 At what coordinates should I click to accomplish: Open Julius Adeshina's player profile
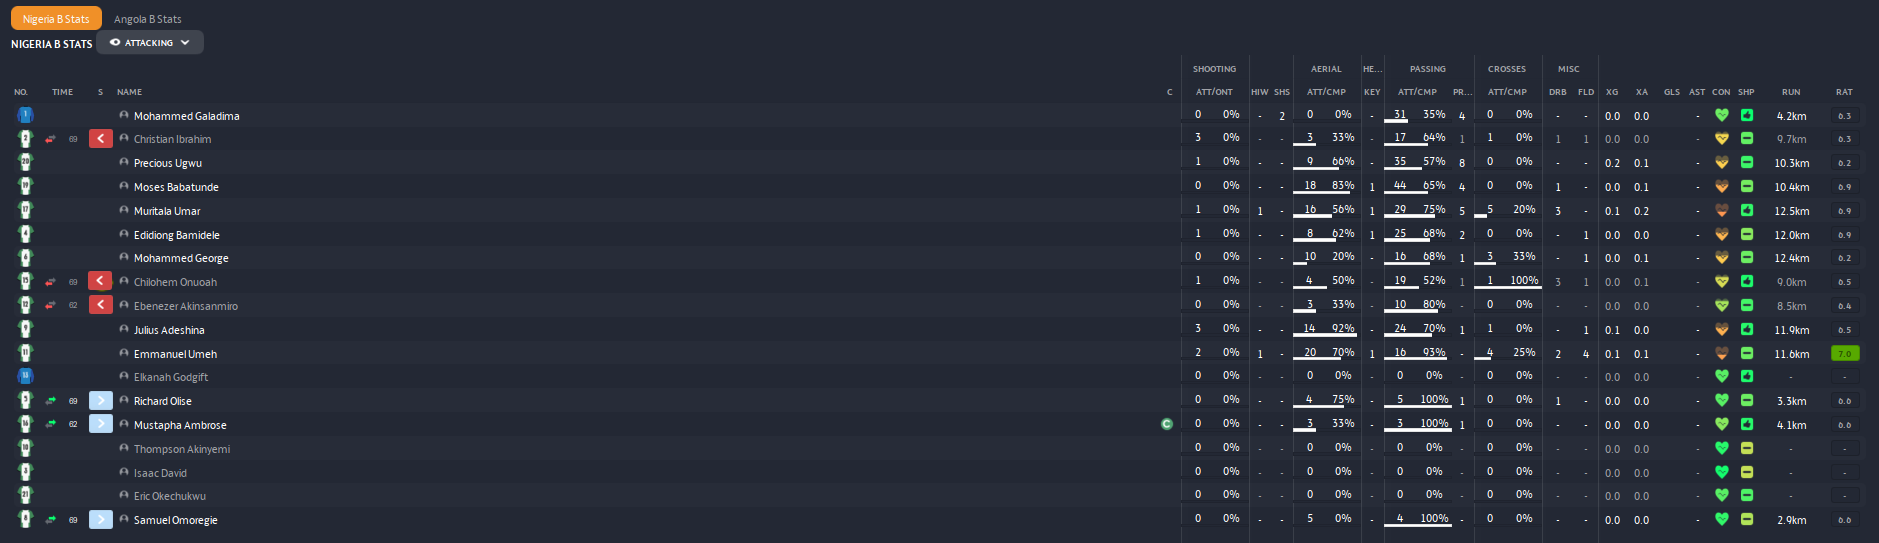point(169,330)
